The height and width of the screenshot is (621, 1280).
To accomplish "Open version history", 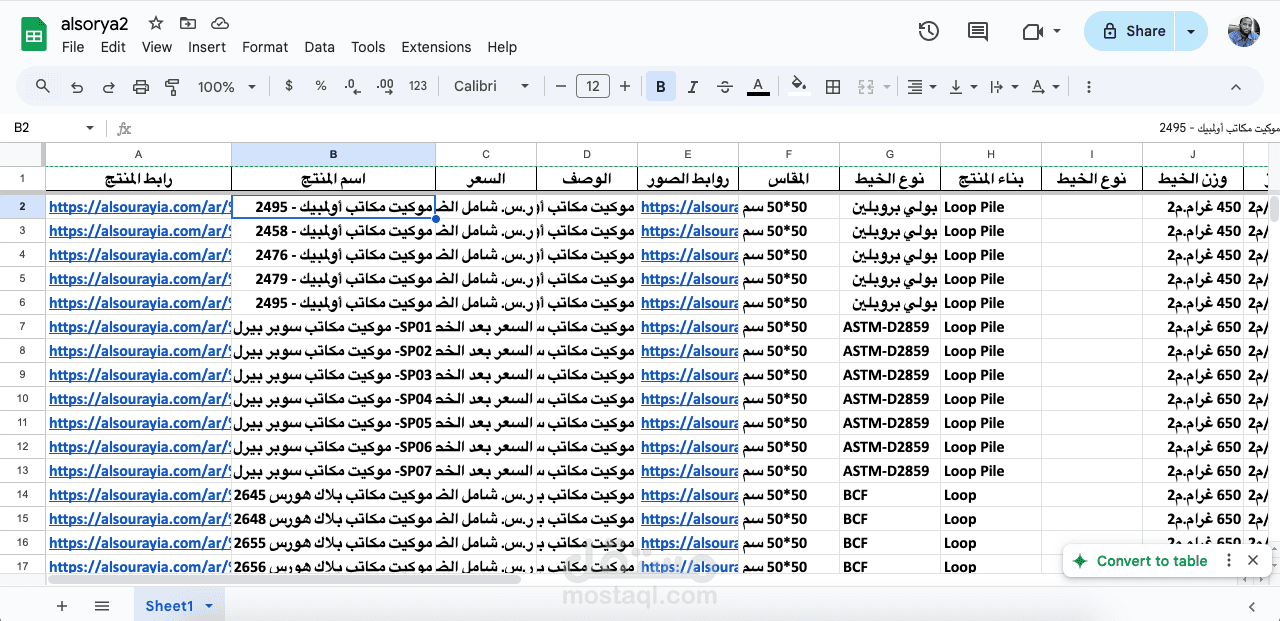I will point(928,31).
